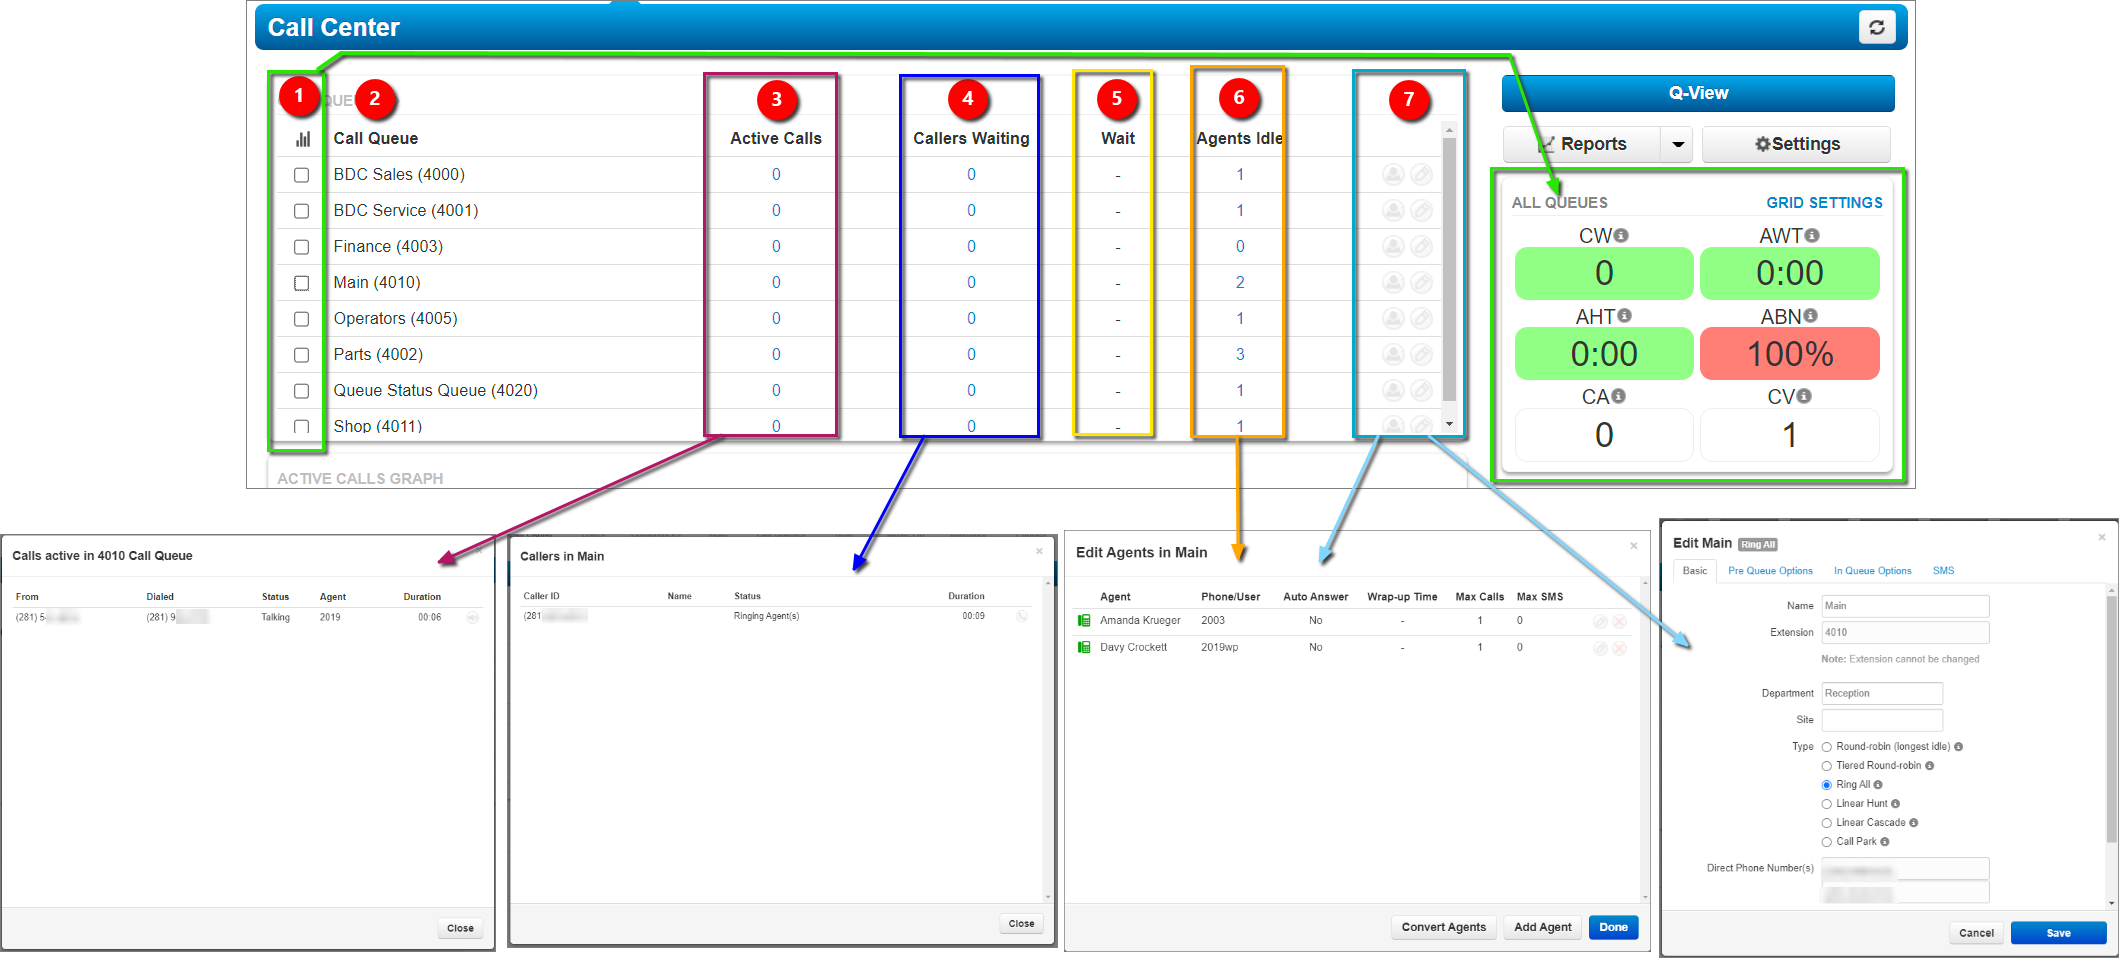Tick the Parts (4002) checkbox
Screen dimensions: 2119x958
pyautogui.click(x=301, y=355)
